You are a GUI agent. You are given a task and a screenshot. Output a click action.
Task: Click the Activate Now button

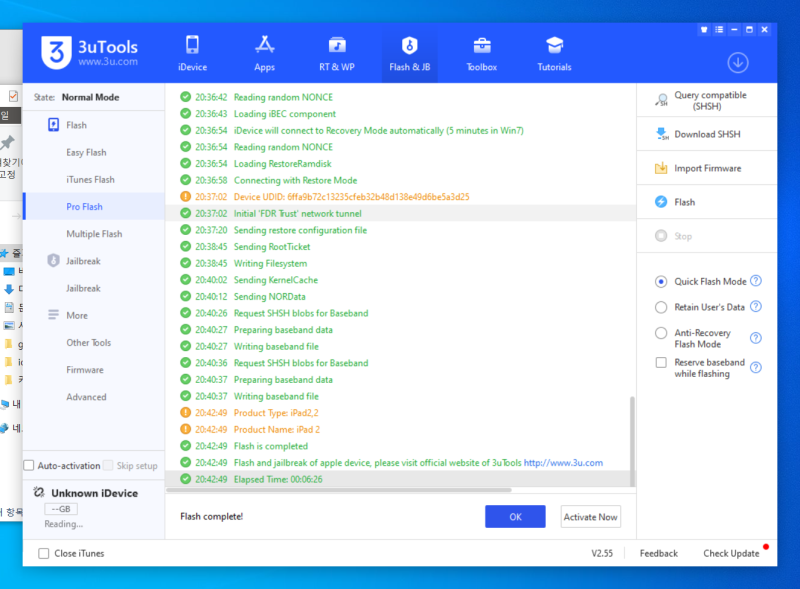click(590, 517)
